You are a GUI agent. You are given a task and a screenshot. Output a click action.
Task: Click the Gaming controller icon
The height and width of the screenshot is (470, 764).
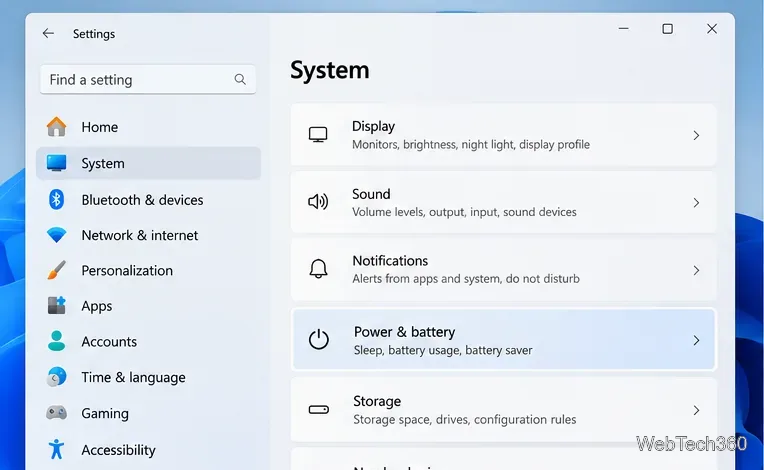coord(57,413)
